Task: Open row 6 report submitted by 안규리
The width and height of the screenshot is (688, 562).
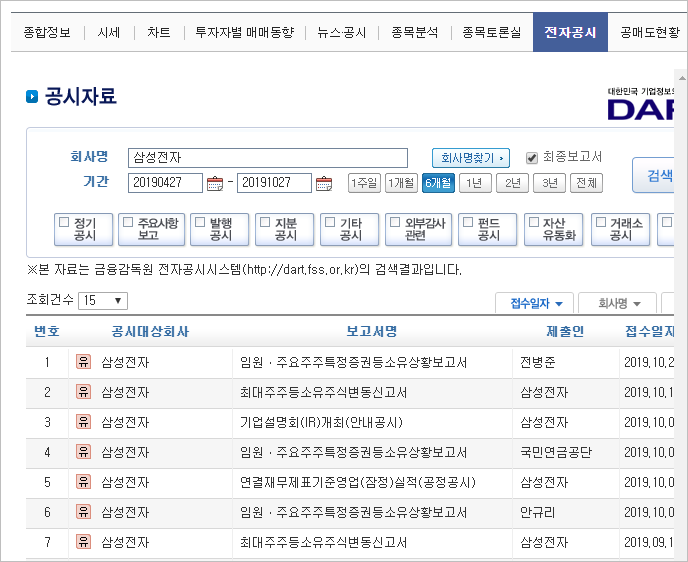Action: click(x=353, y=512)
